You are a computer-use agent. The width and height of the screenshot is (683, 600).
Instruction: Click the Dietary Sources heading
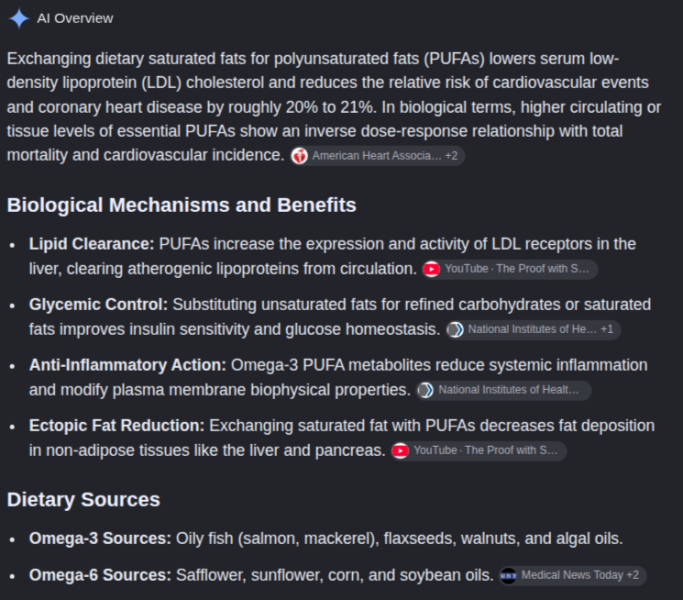(84, 500)
